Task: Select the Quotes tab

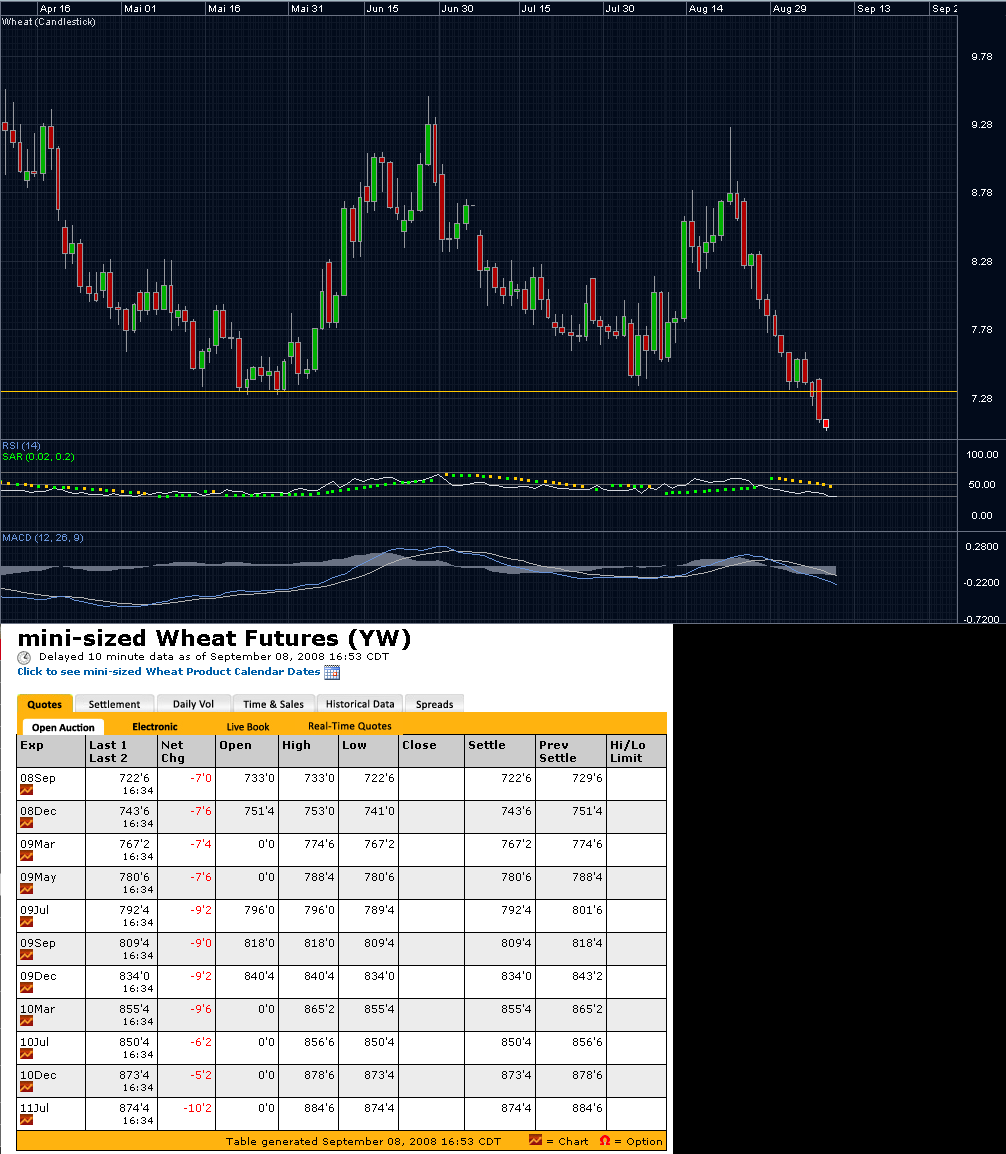Action: pos(44,704)
